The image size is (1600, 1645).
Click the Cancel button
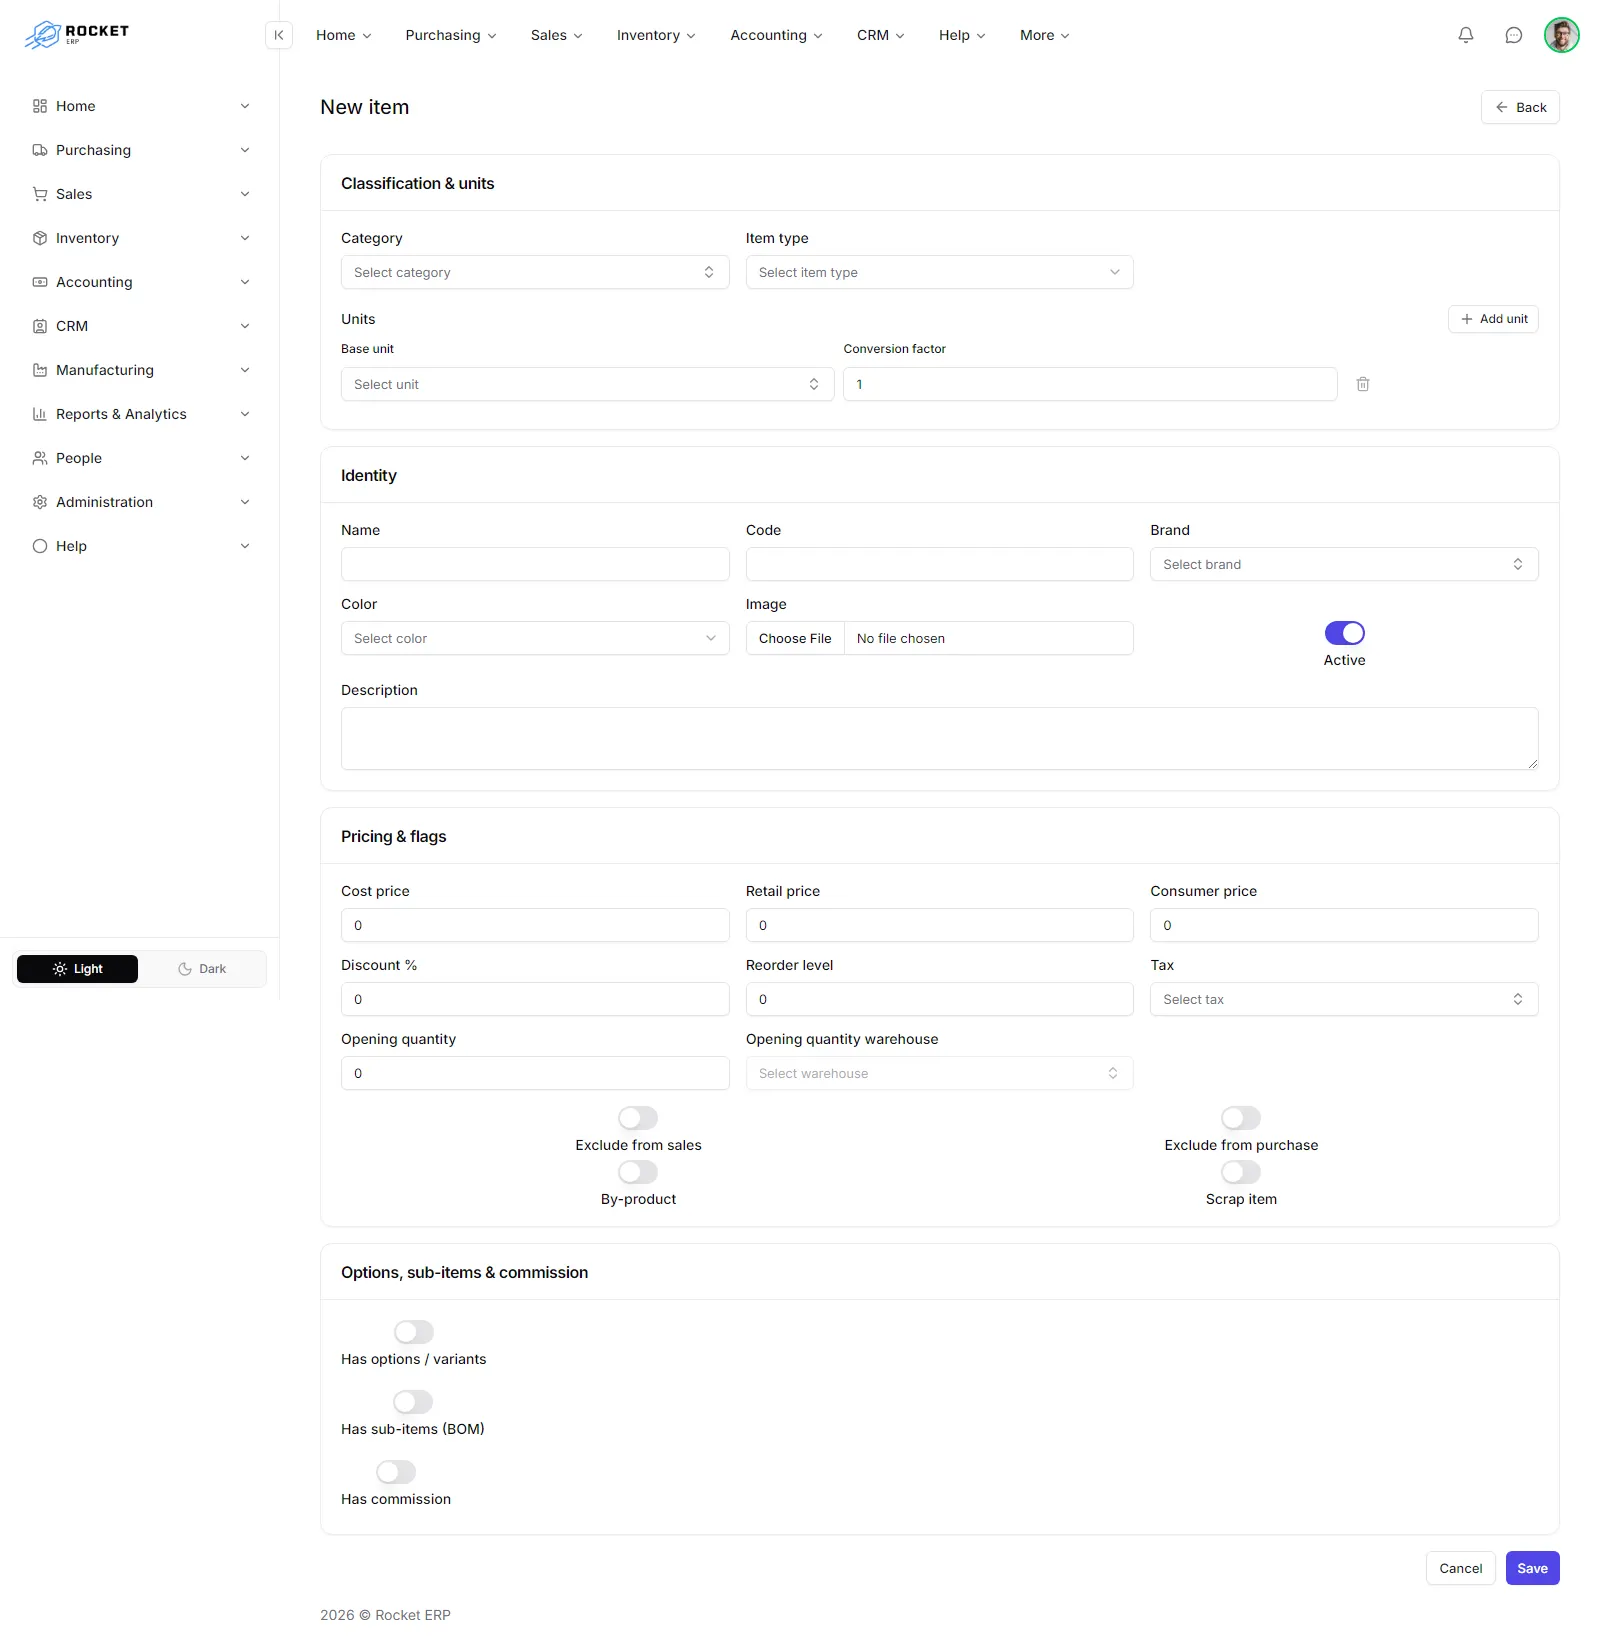1460,1568
